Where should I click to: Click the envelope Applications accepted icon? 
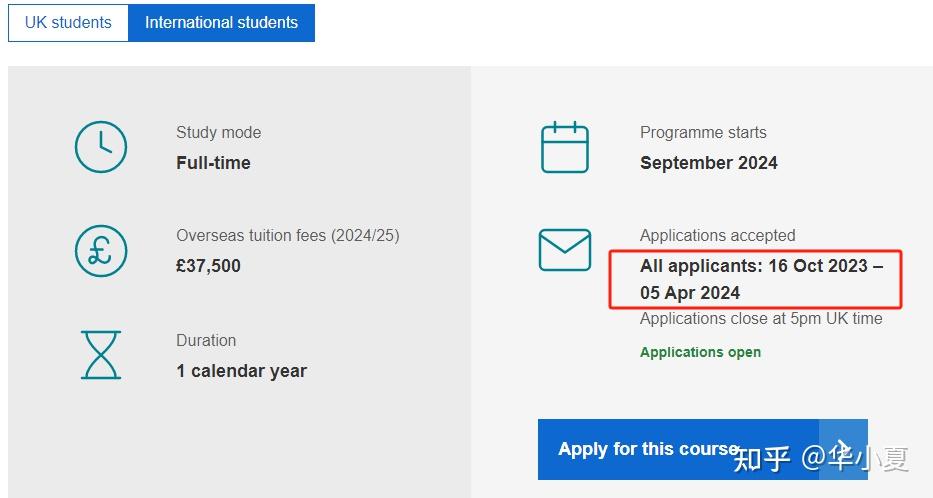tap(564, 250)
